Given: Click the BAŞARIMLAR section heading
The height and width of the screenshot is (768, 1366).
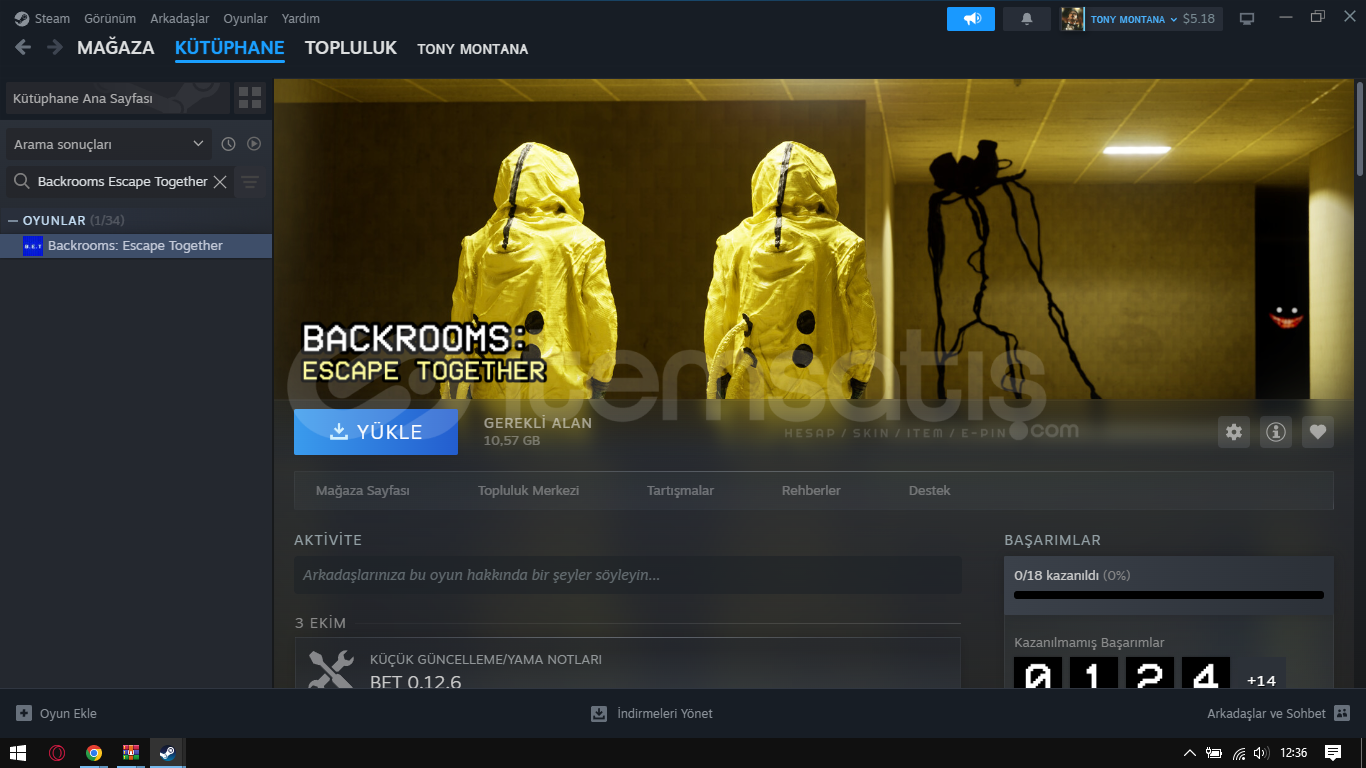Looking at the screenshot, I should (1052, 540).
